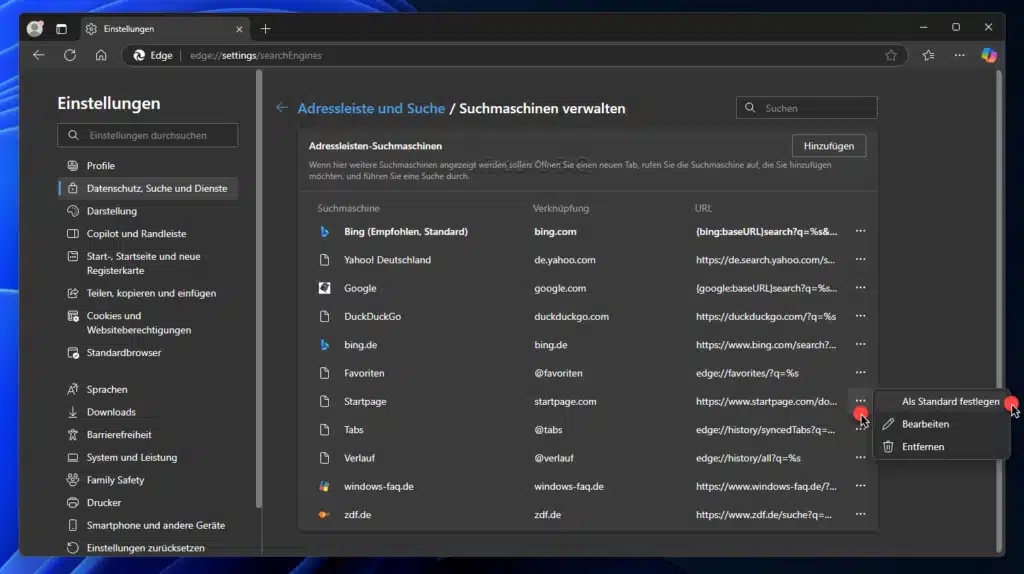Open the profile avatar in title bar

35,29
